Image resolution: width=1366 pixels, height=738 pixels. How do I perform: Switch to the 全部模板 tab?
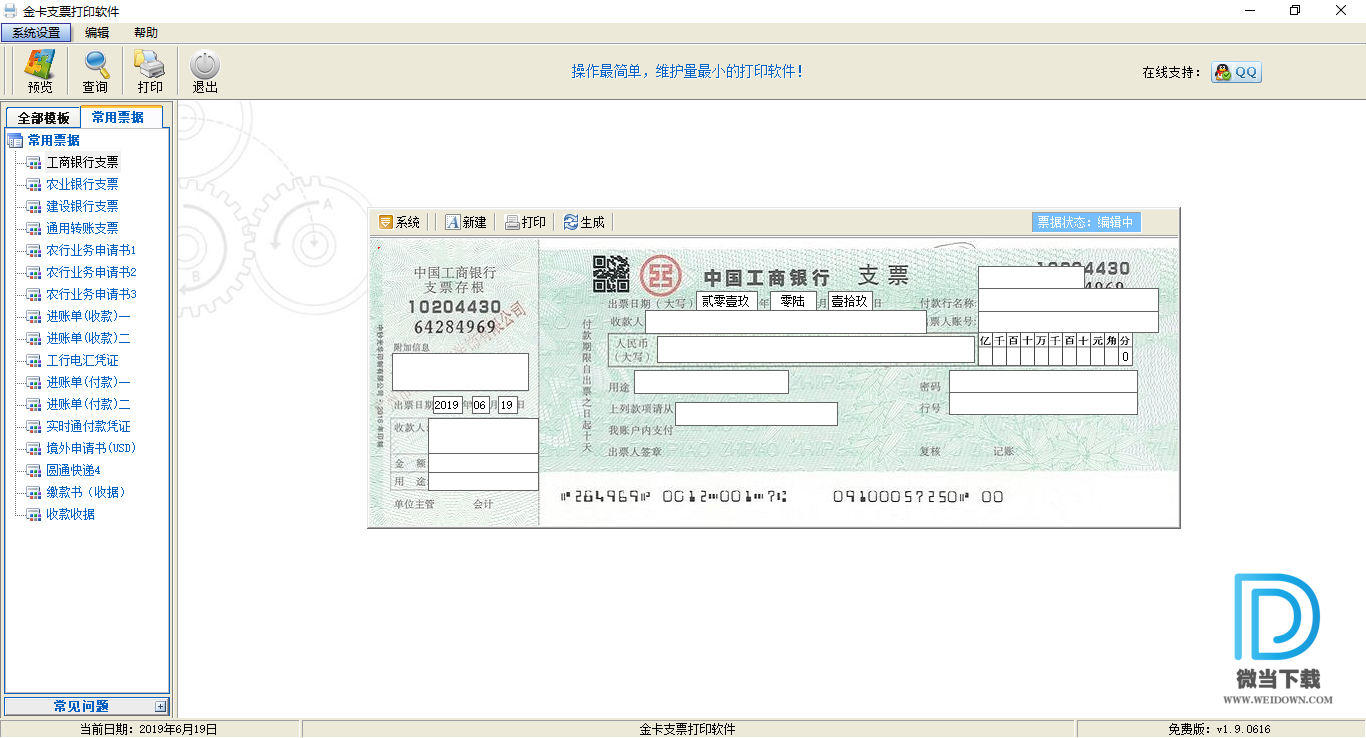pos(43,118)
